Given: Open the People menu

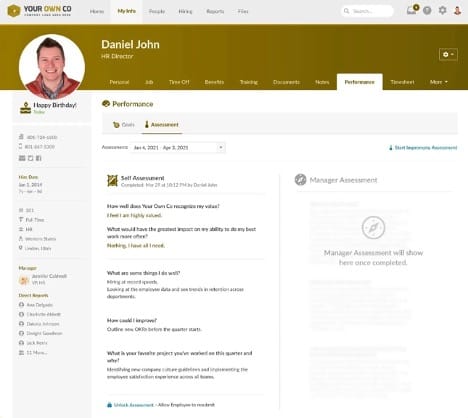Looking at the screenshot, I should 157,11.
